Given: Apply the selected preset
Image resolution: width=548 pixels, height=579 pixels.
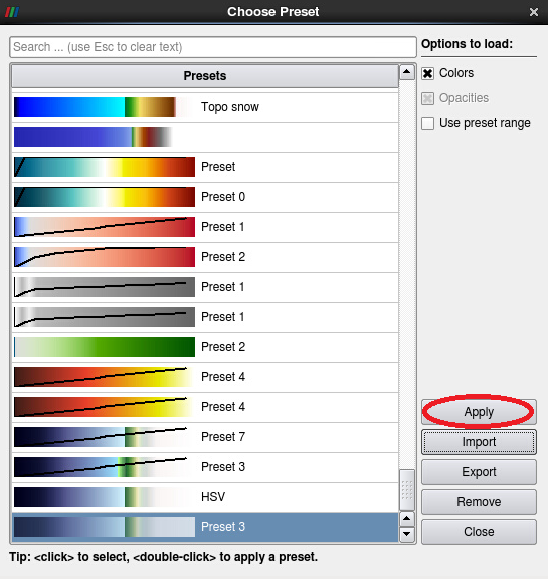Looking at the screenshot, I should point(479,412).
